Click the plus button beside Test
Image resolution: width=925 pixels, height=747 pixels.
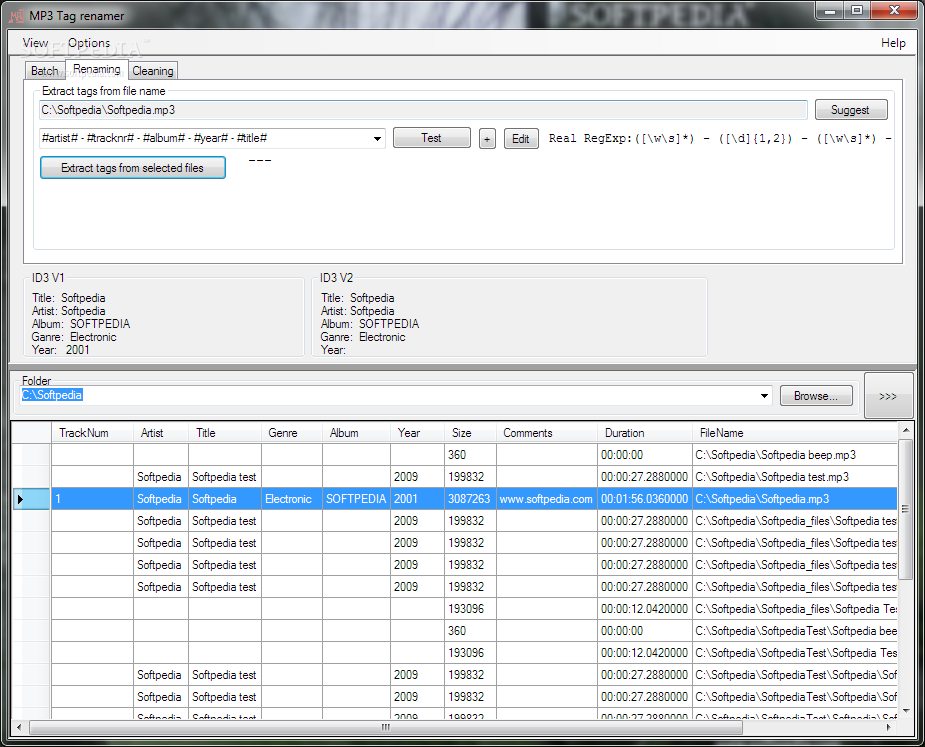(x=487, y=139)
